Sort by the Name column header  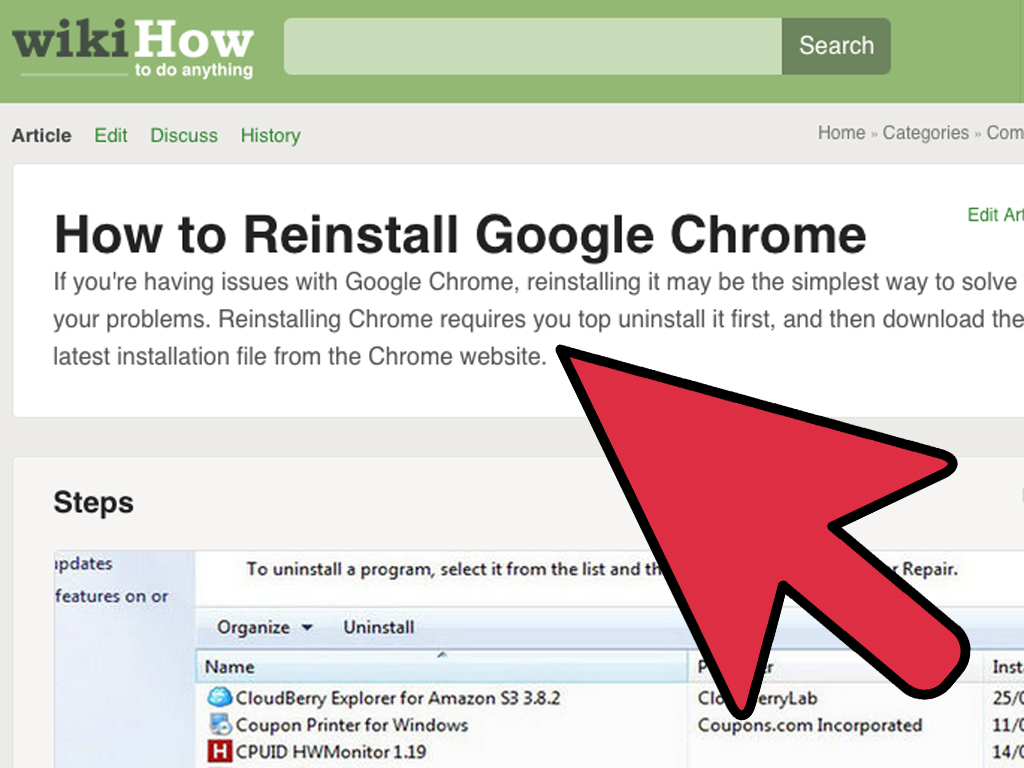(x=441, y=667)
